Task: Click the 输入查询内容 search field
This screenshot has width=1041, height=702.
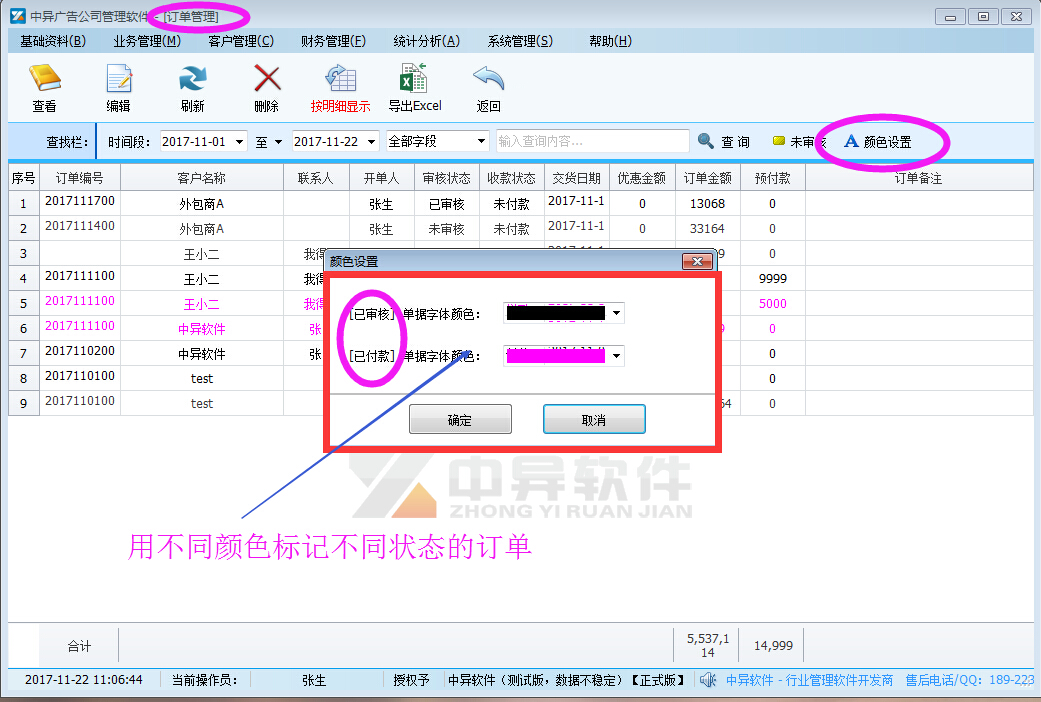Action: click(x=592, y=141)
